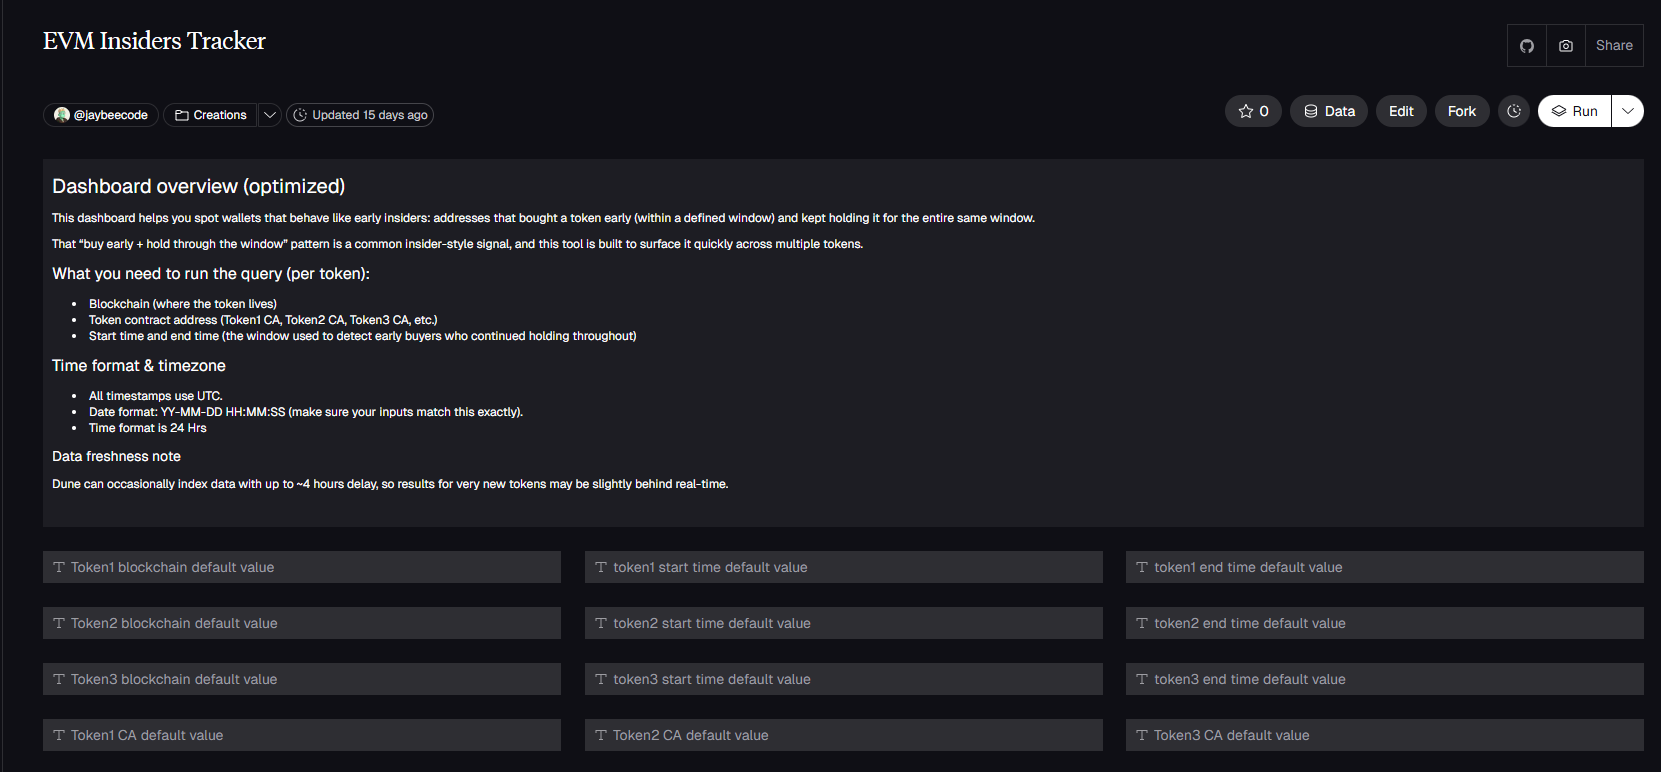Click the database icon on Data button
Screen dimensions: 1661x772
click(x=1311, y=111)
